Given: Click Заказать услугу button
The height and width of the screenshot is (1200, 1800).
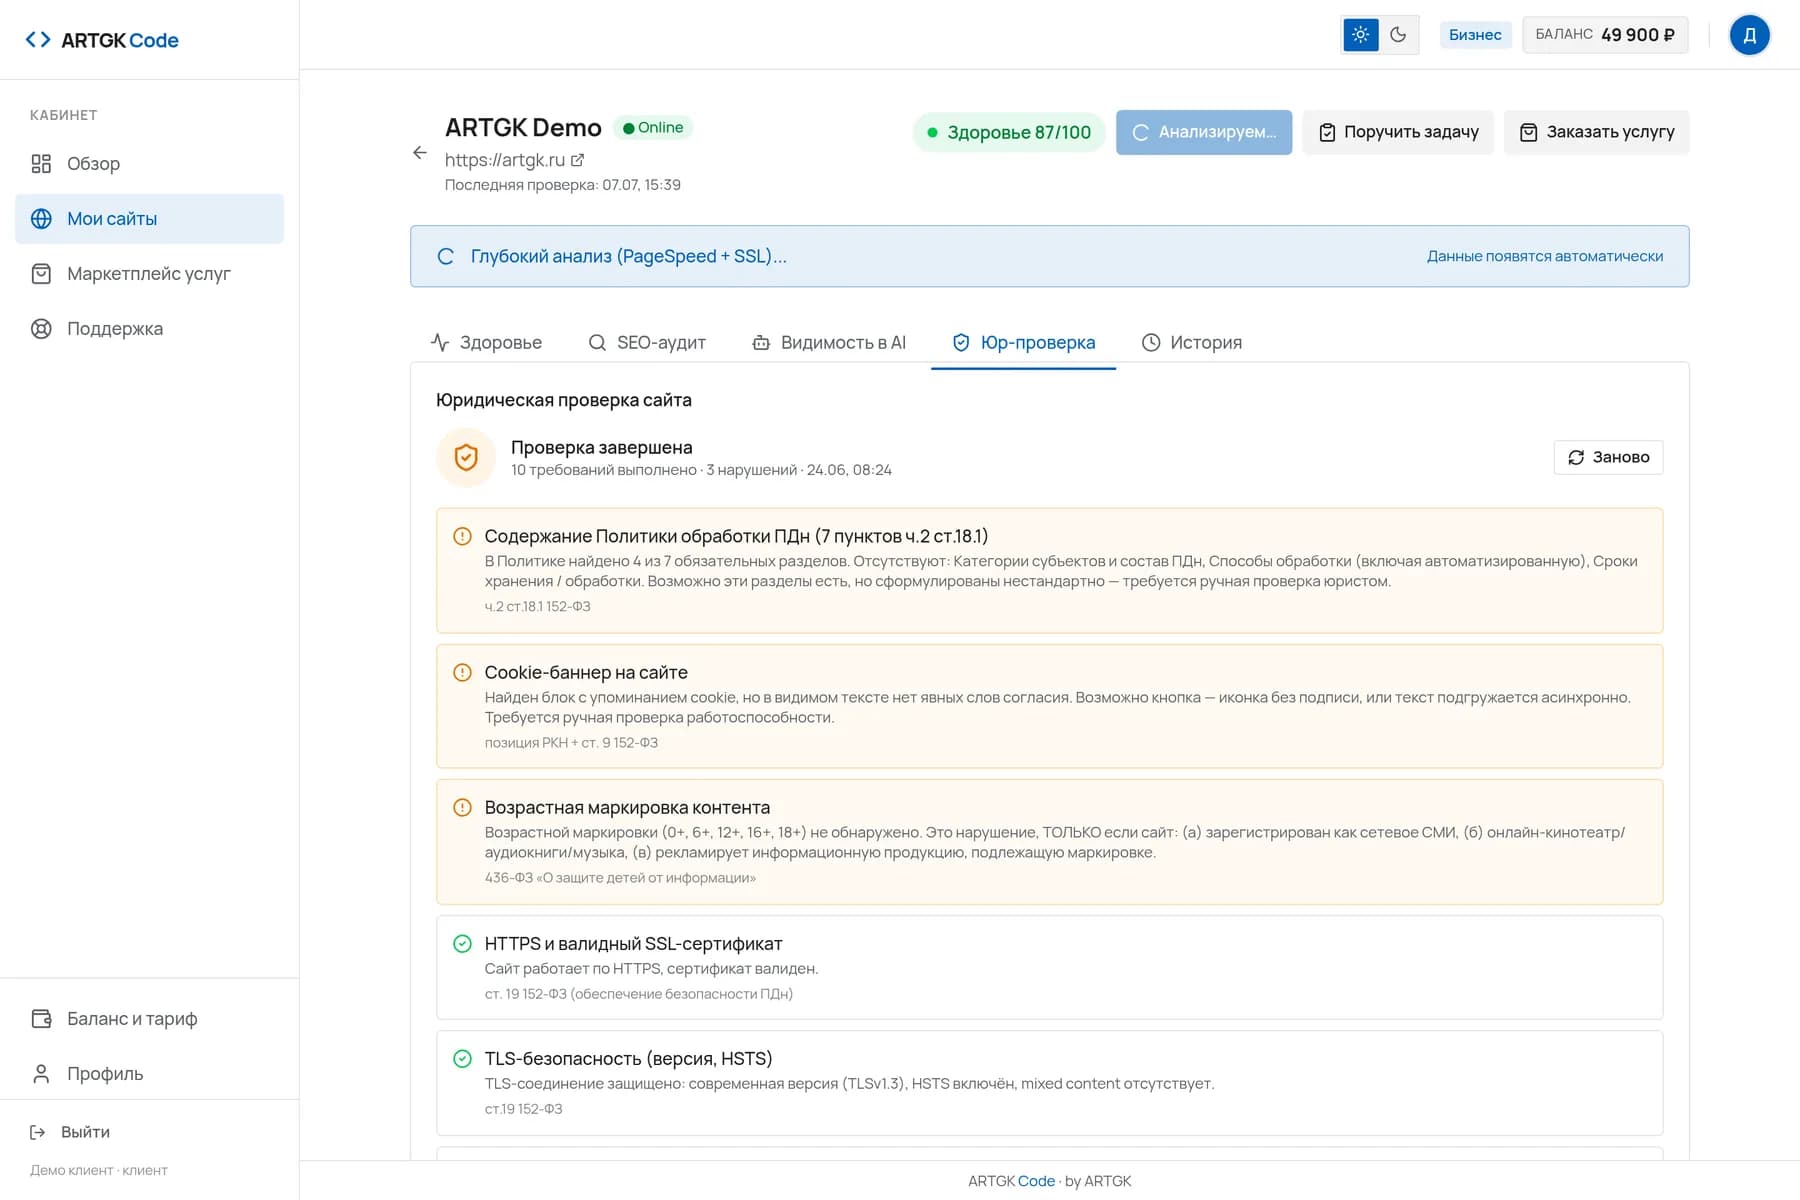Looking at the screenshot, I should (x=1597, y=132).
